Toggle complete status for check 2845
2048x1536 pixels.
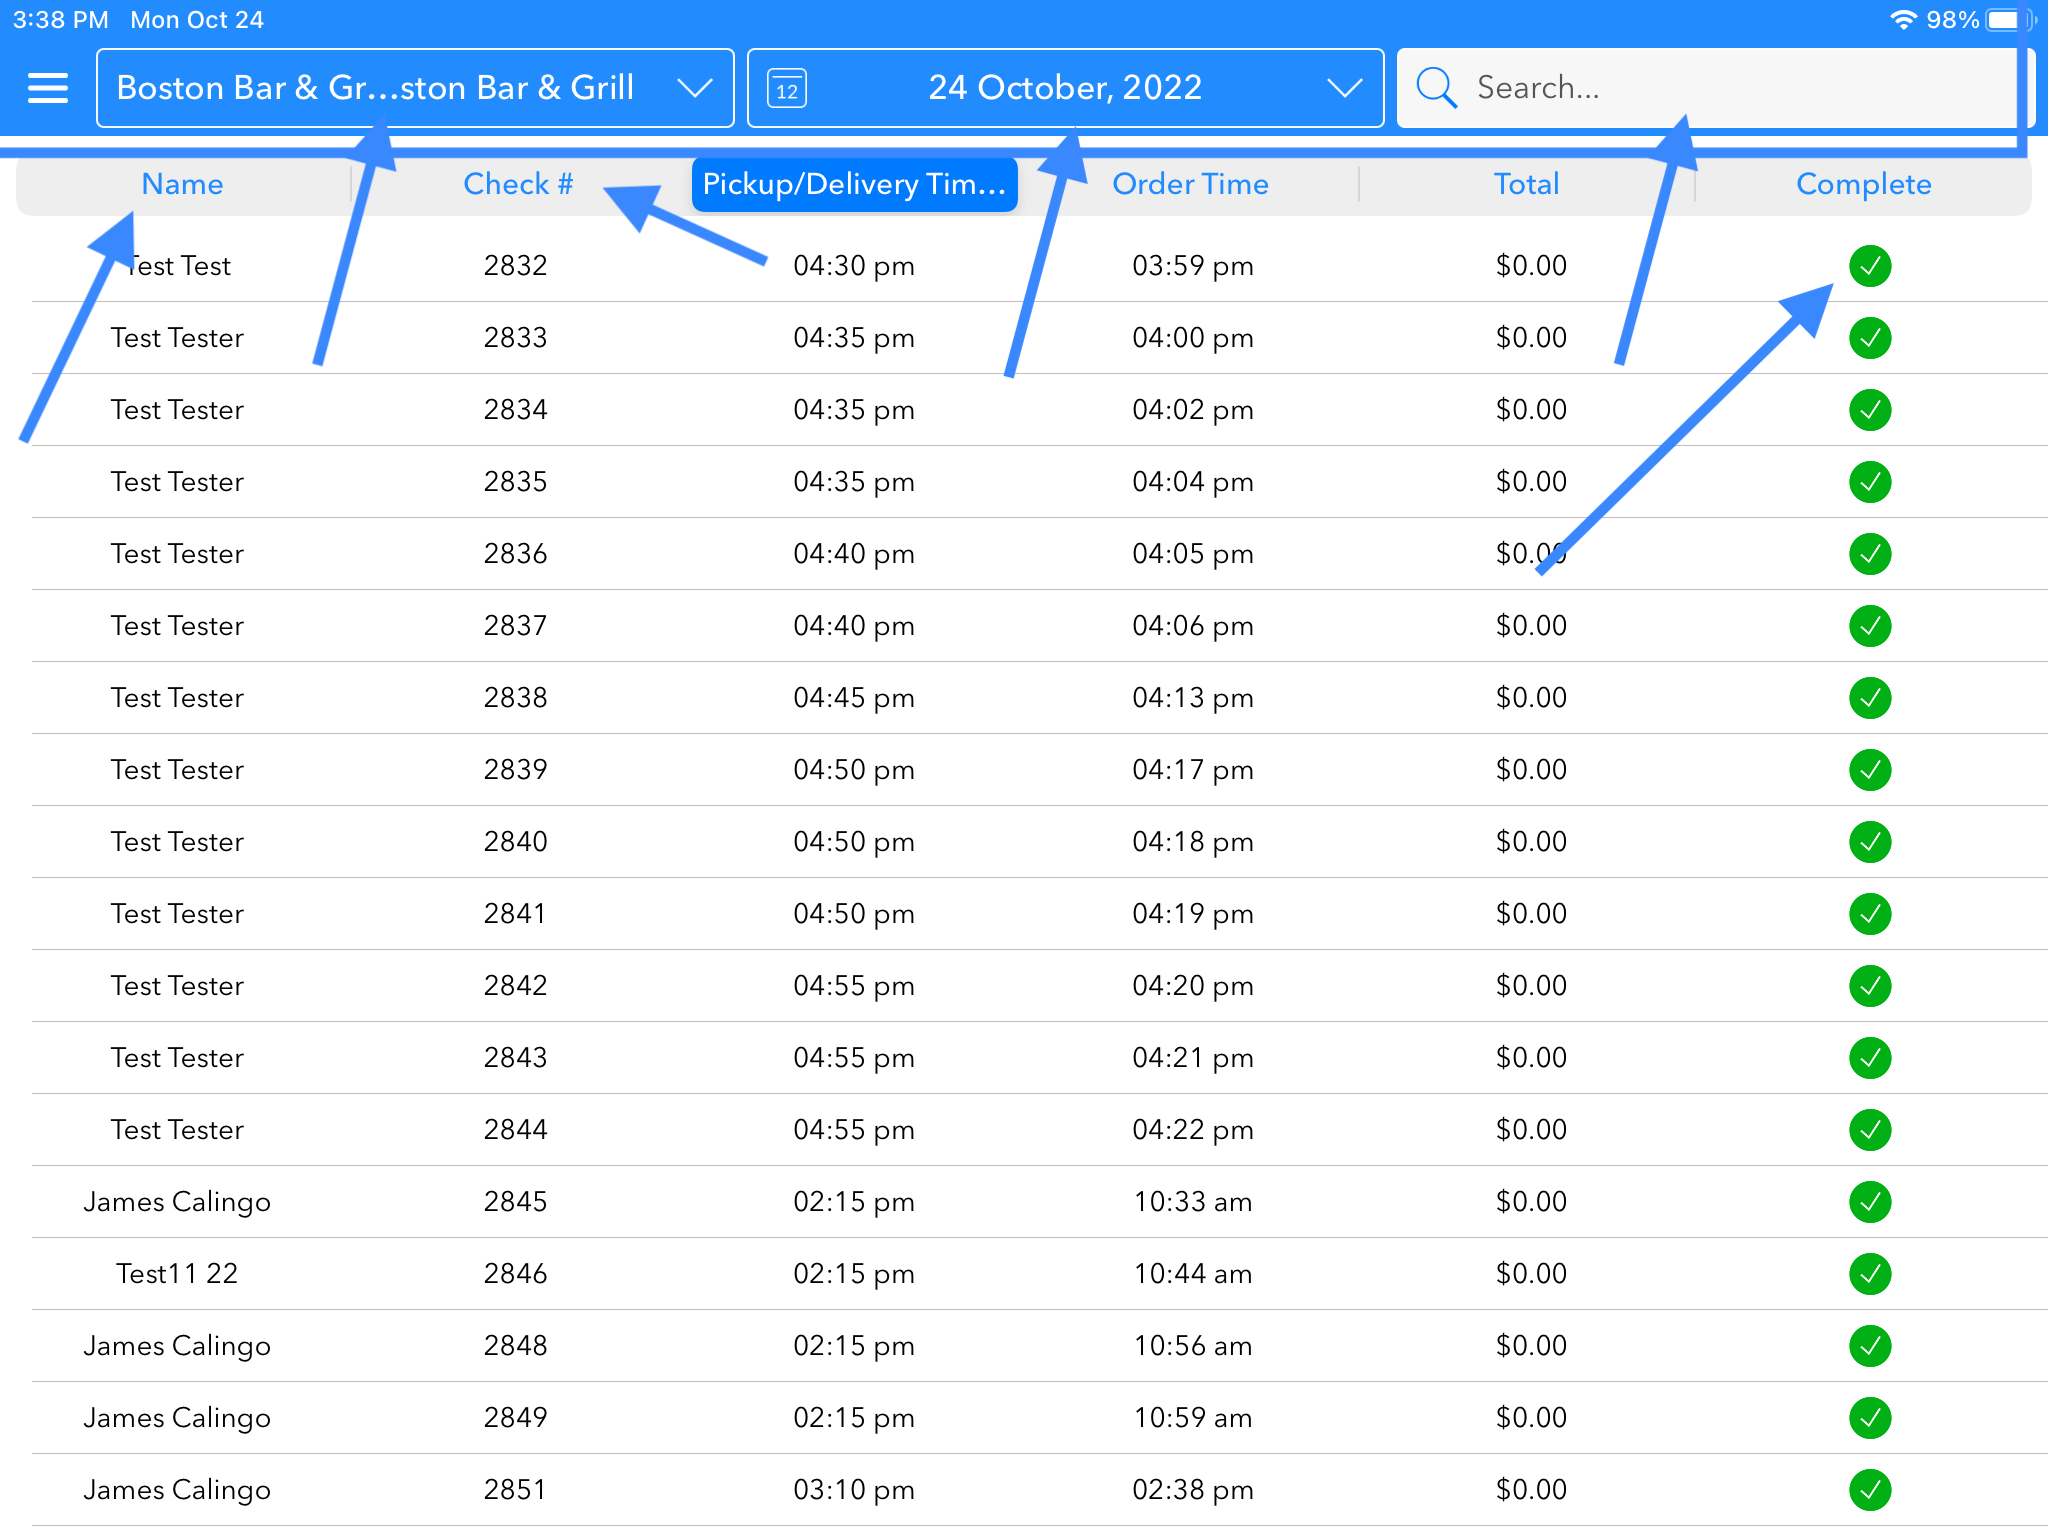tap(1869, 1202)
